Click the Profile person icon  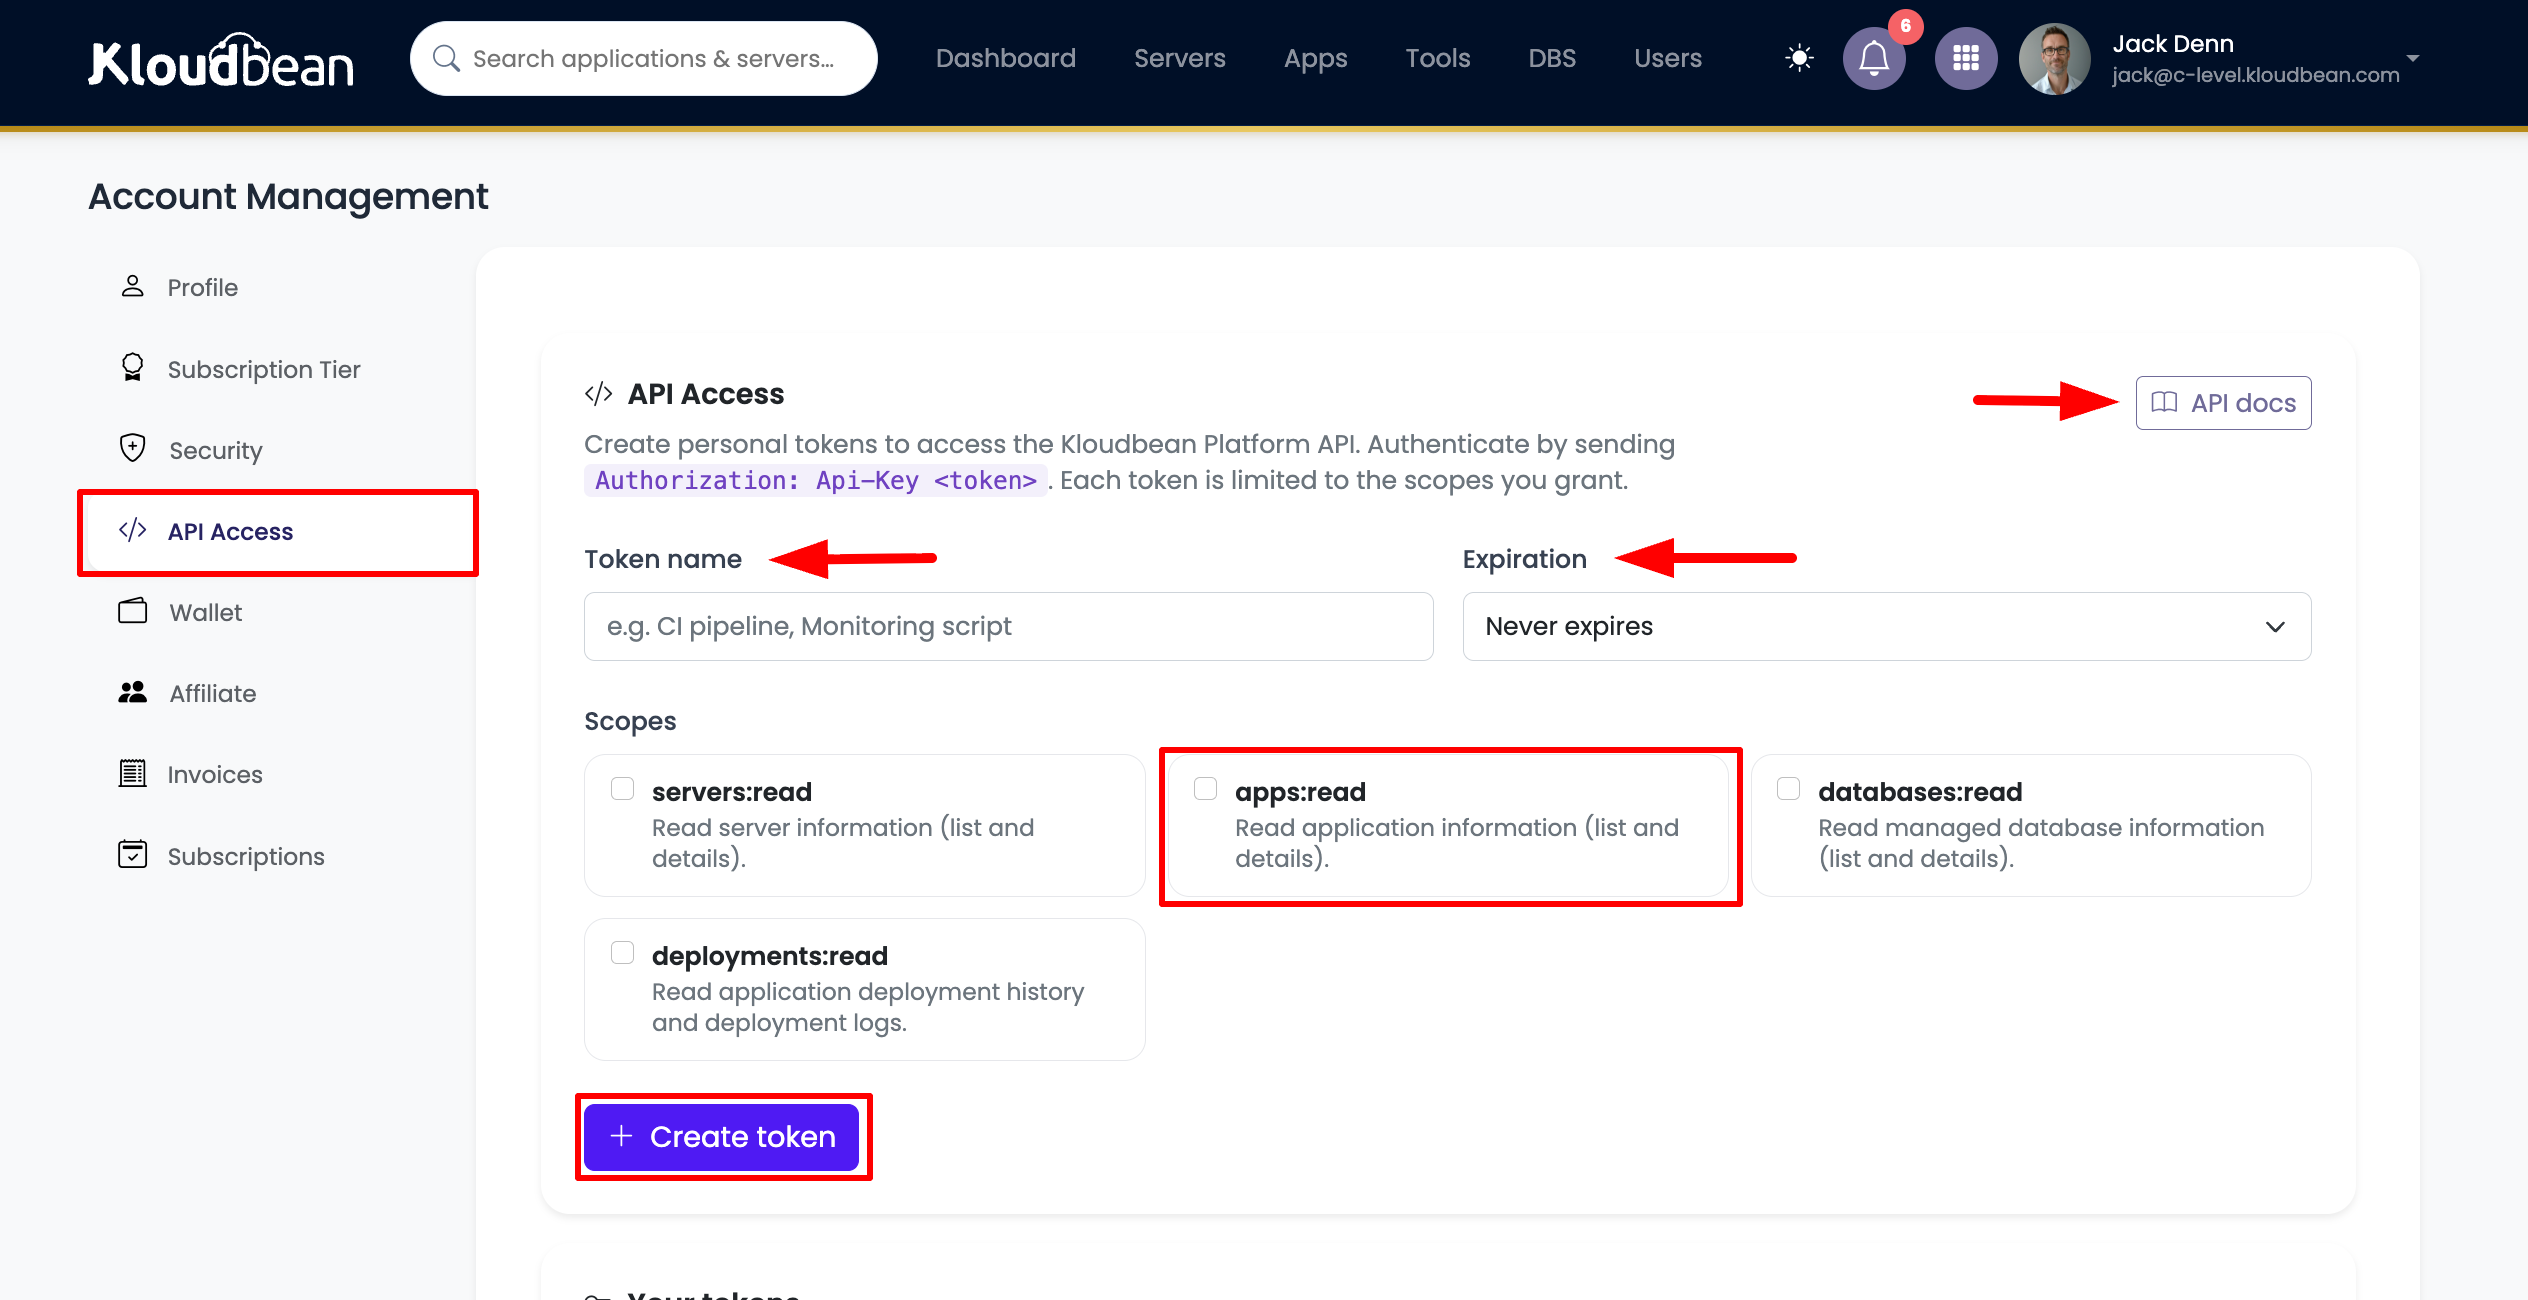[x=132, y=287]
